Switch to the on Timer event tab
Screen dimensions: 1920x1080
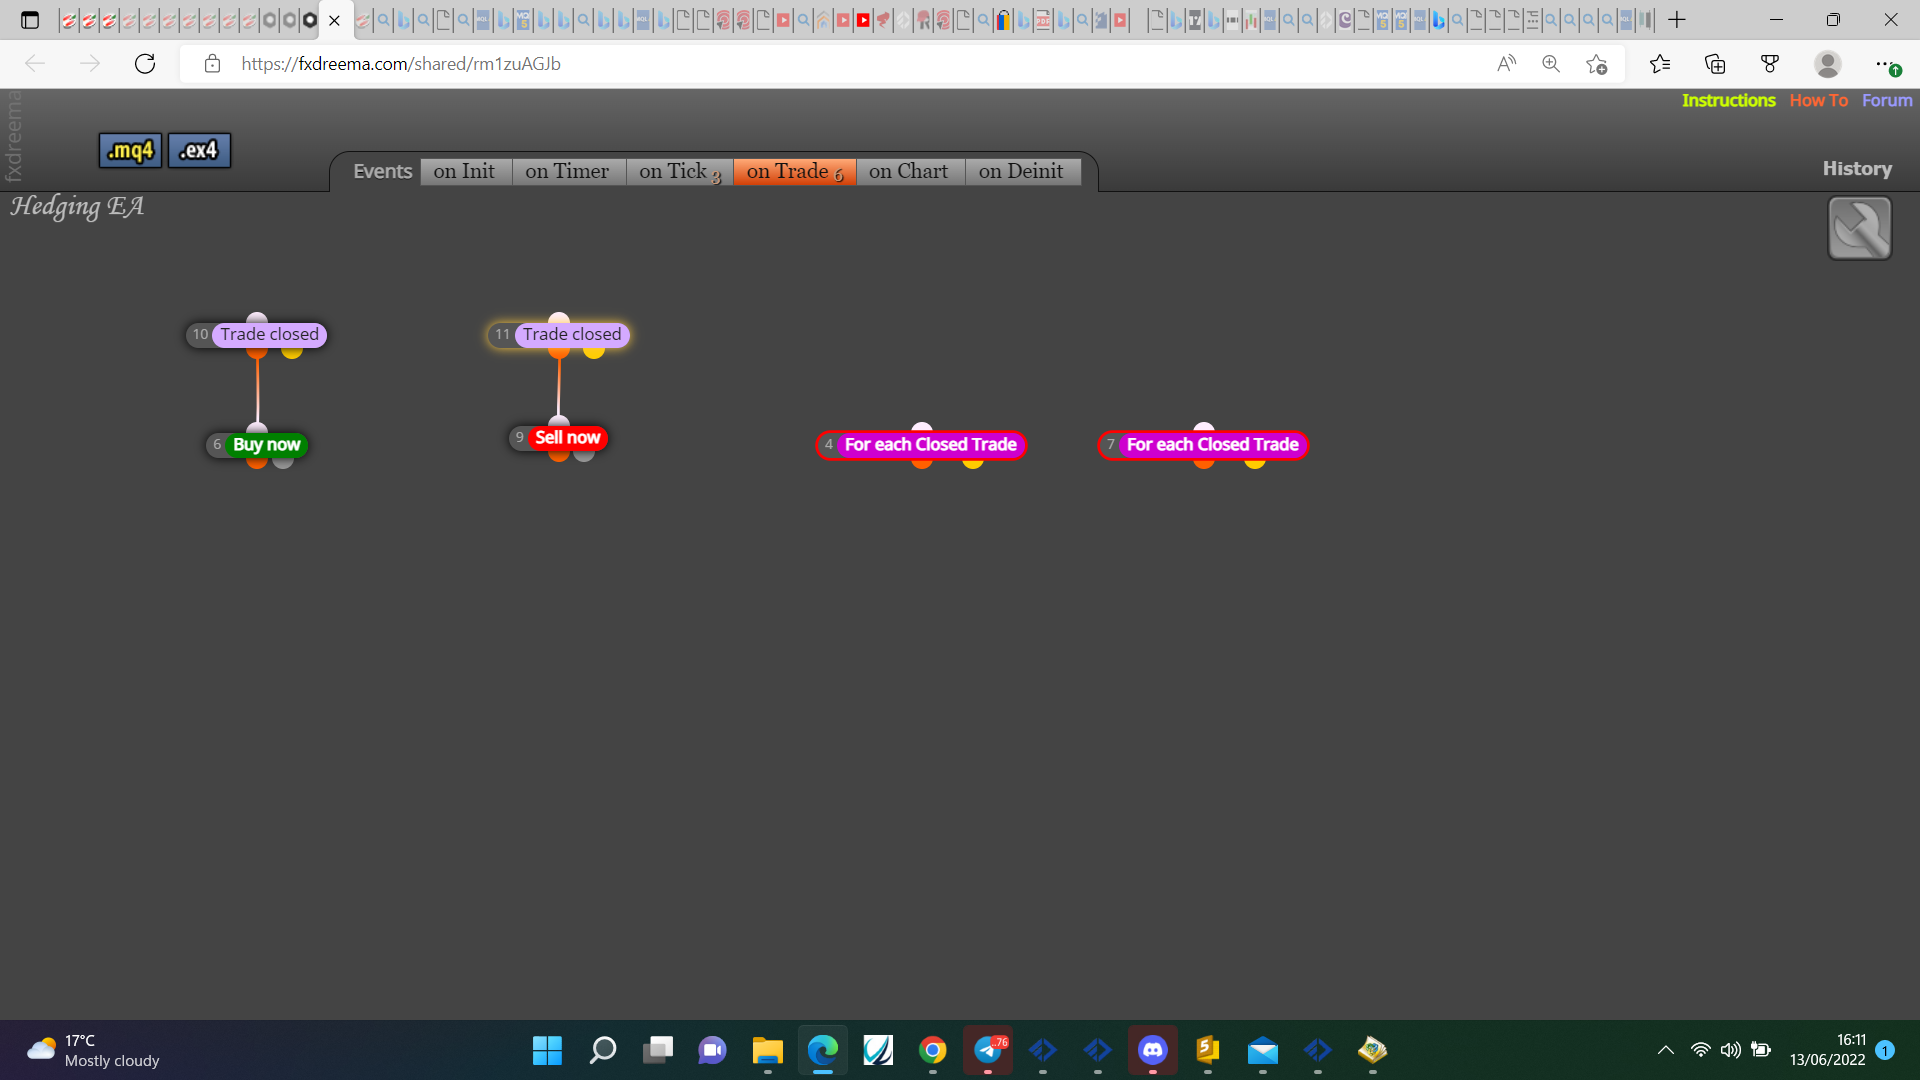coord(568,172)
